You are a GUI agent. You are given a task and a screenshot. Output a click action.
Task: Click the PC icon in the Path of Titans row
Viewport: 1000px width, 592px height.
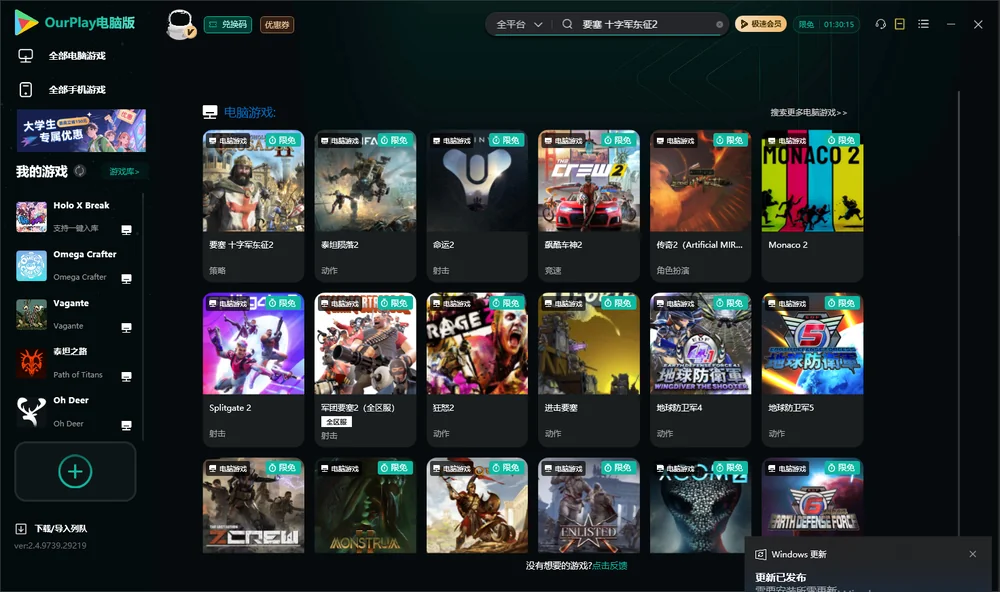coord(126,376)
